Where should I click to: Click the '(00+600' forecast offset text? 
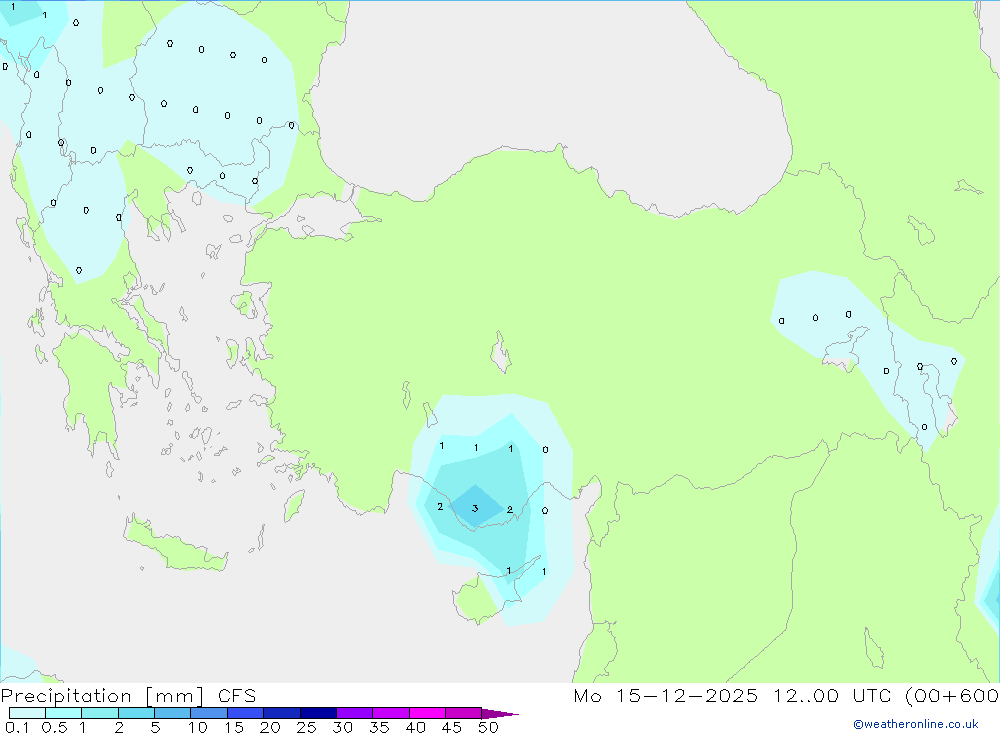pyautogui.click(x=952, y=695)
